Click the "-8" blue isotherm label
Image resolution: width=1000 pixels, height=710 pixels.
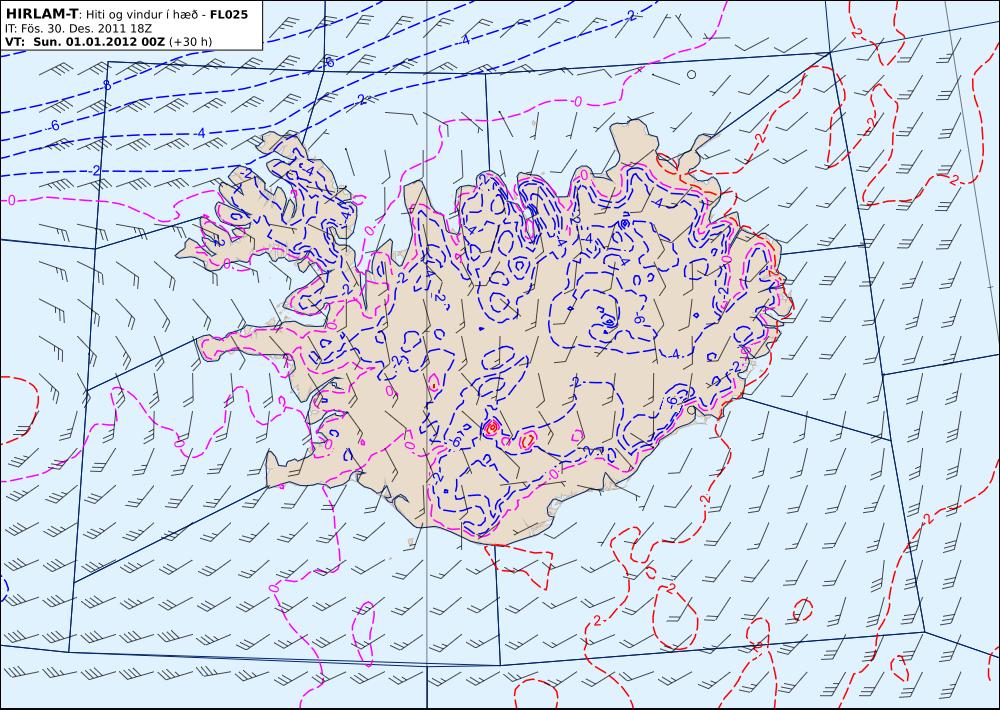click(107, 85)
